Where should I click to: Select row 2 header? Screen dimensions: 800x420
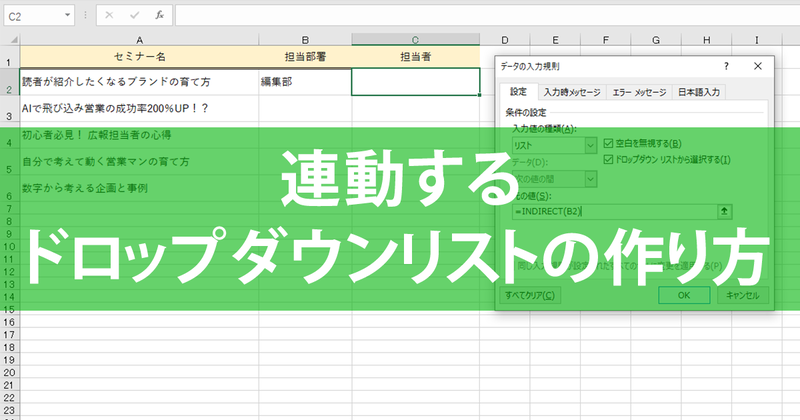(10, 82)
